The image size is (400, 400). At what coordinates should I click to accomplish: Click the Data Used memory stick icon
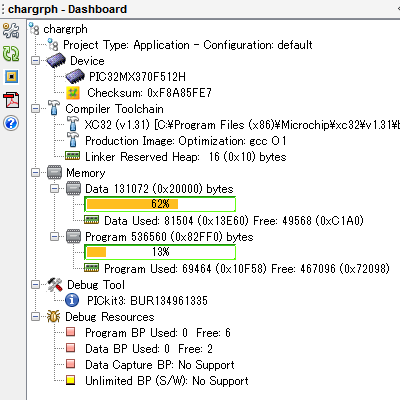point(91,220)
